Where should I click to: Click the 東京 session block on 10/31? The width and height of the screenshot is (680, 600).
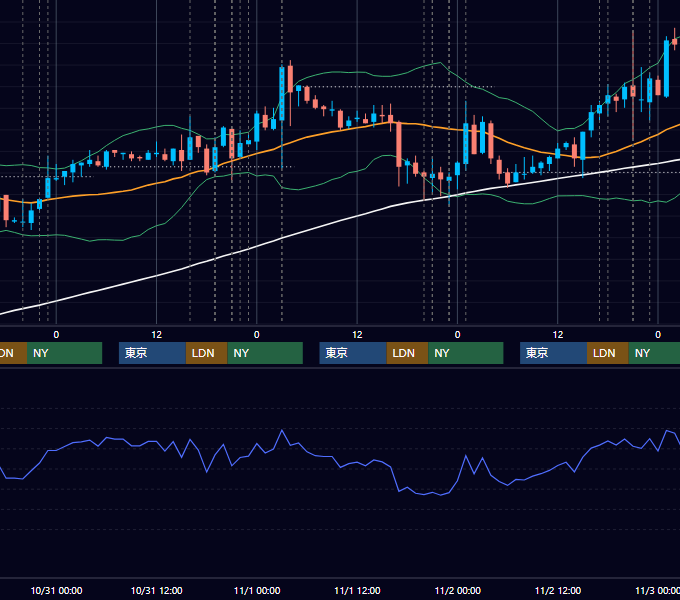(152, 353)
